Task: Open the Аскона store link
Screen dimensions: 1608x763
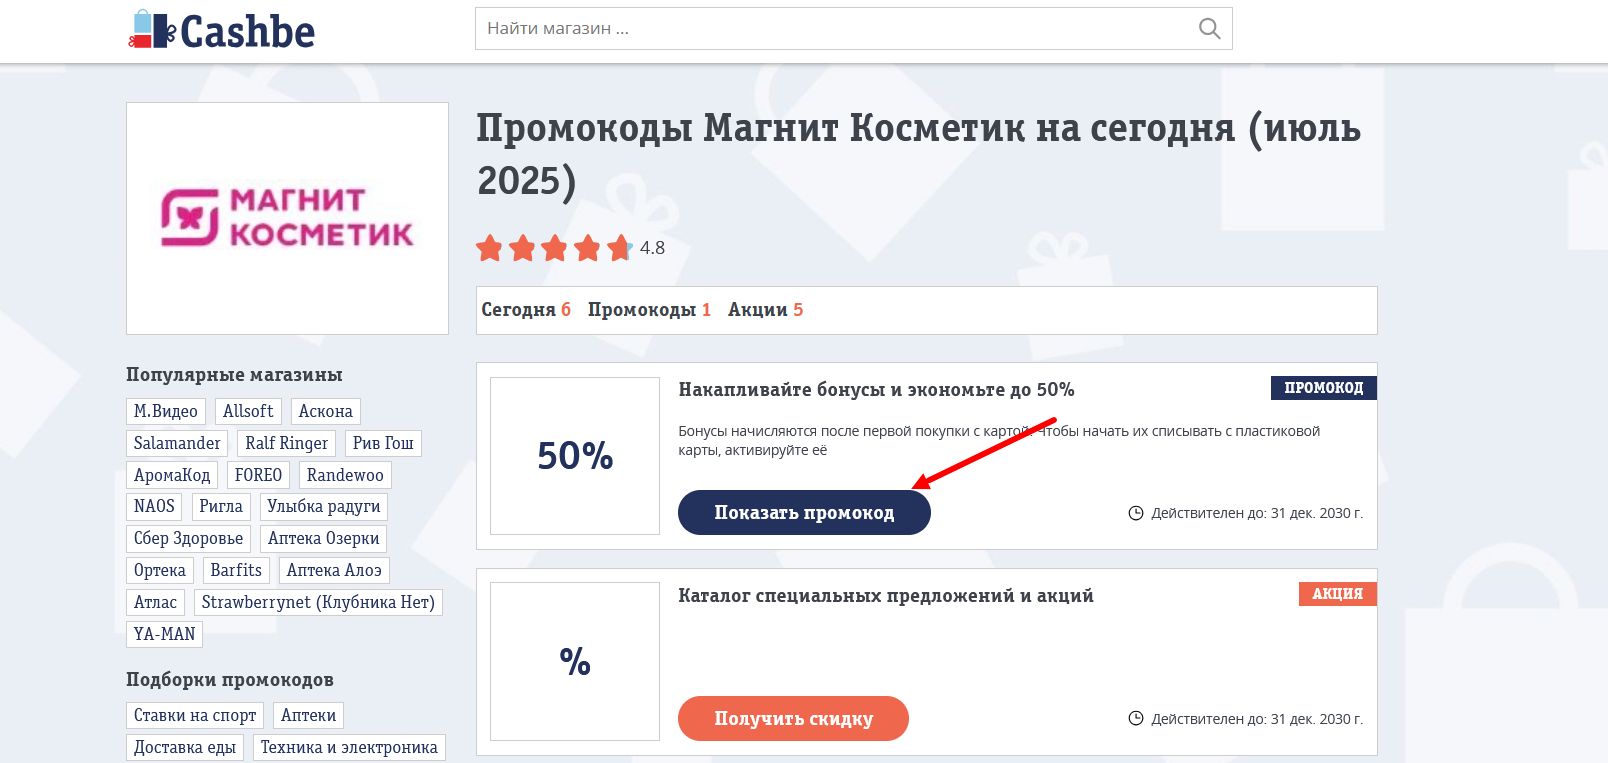Action: coord(326,411)
